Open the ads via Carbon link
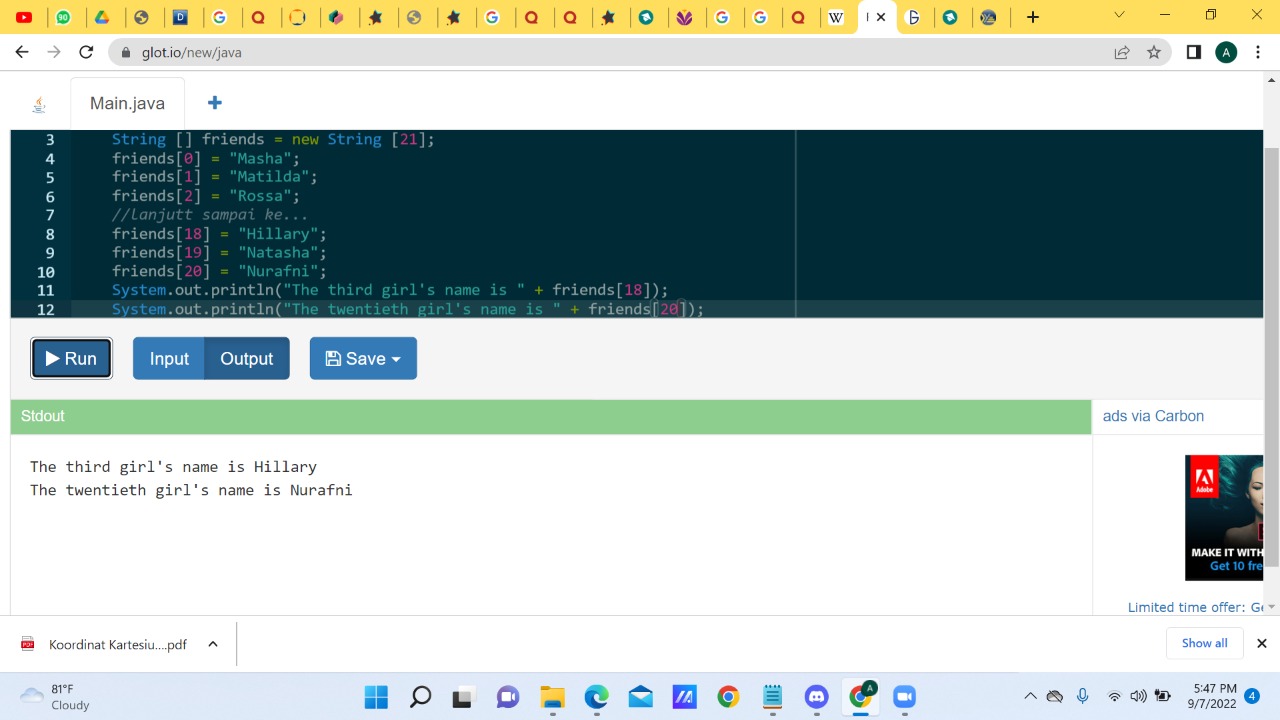The image size is (1280, 720). (1153, 416)
